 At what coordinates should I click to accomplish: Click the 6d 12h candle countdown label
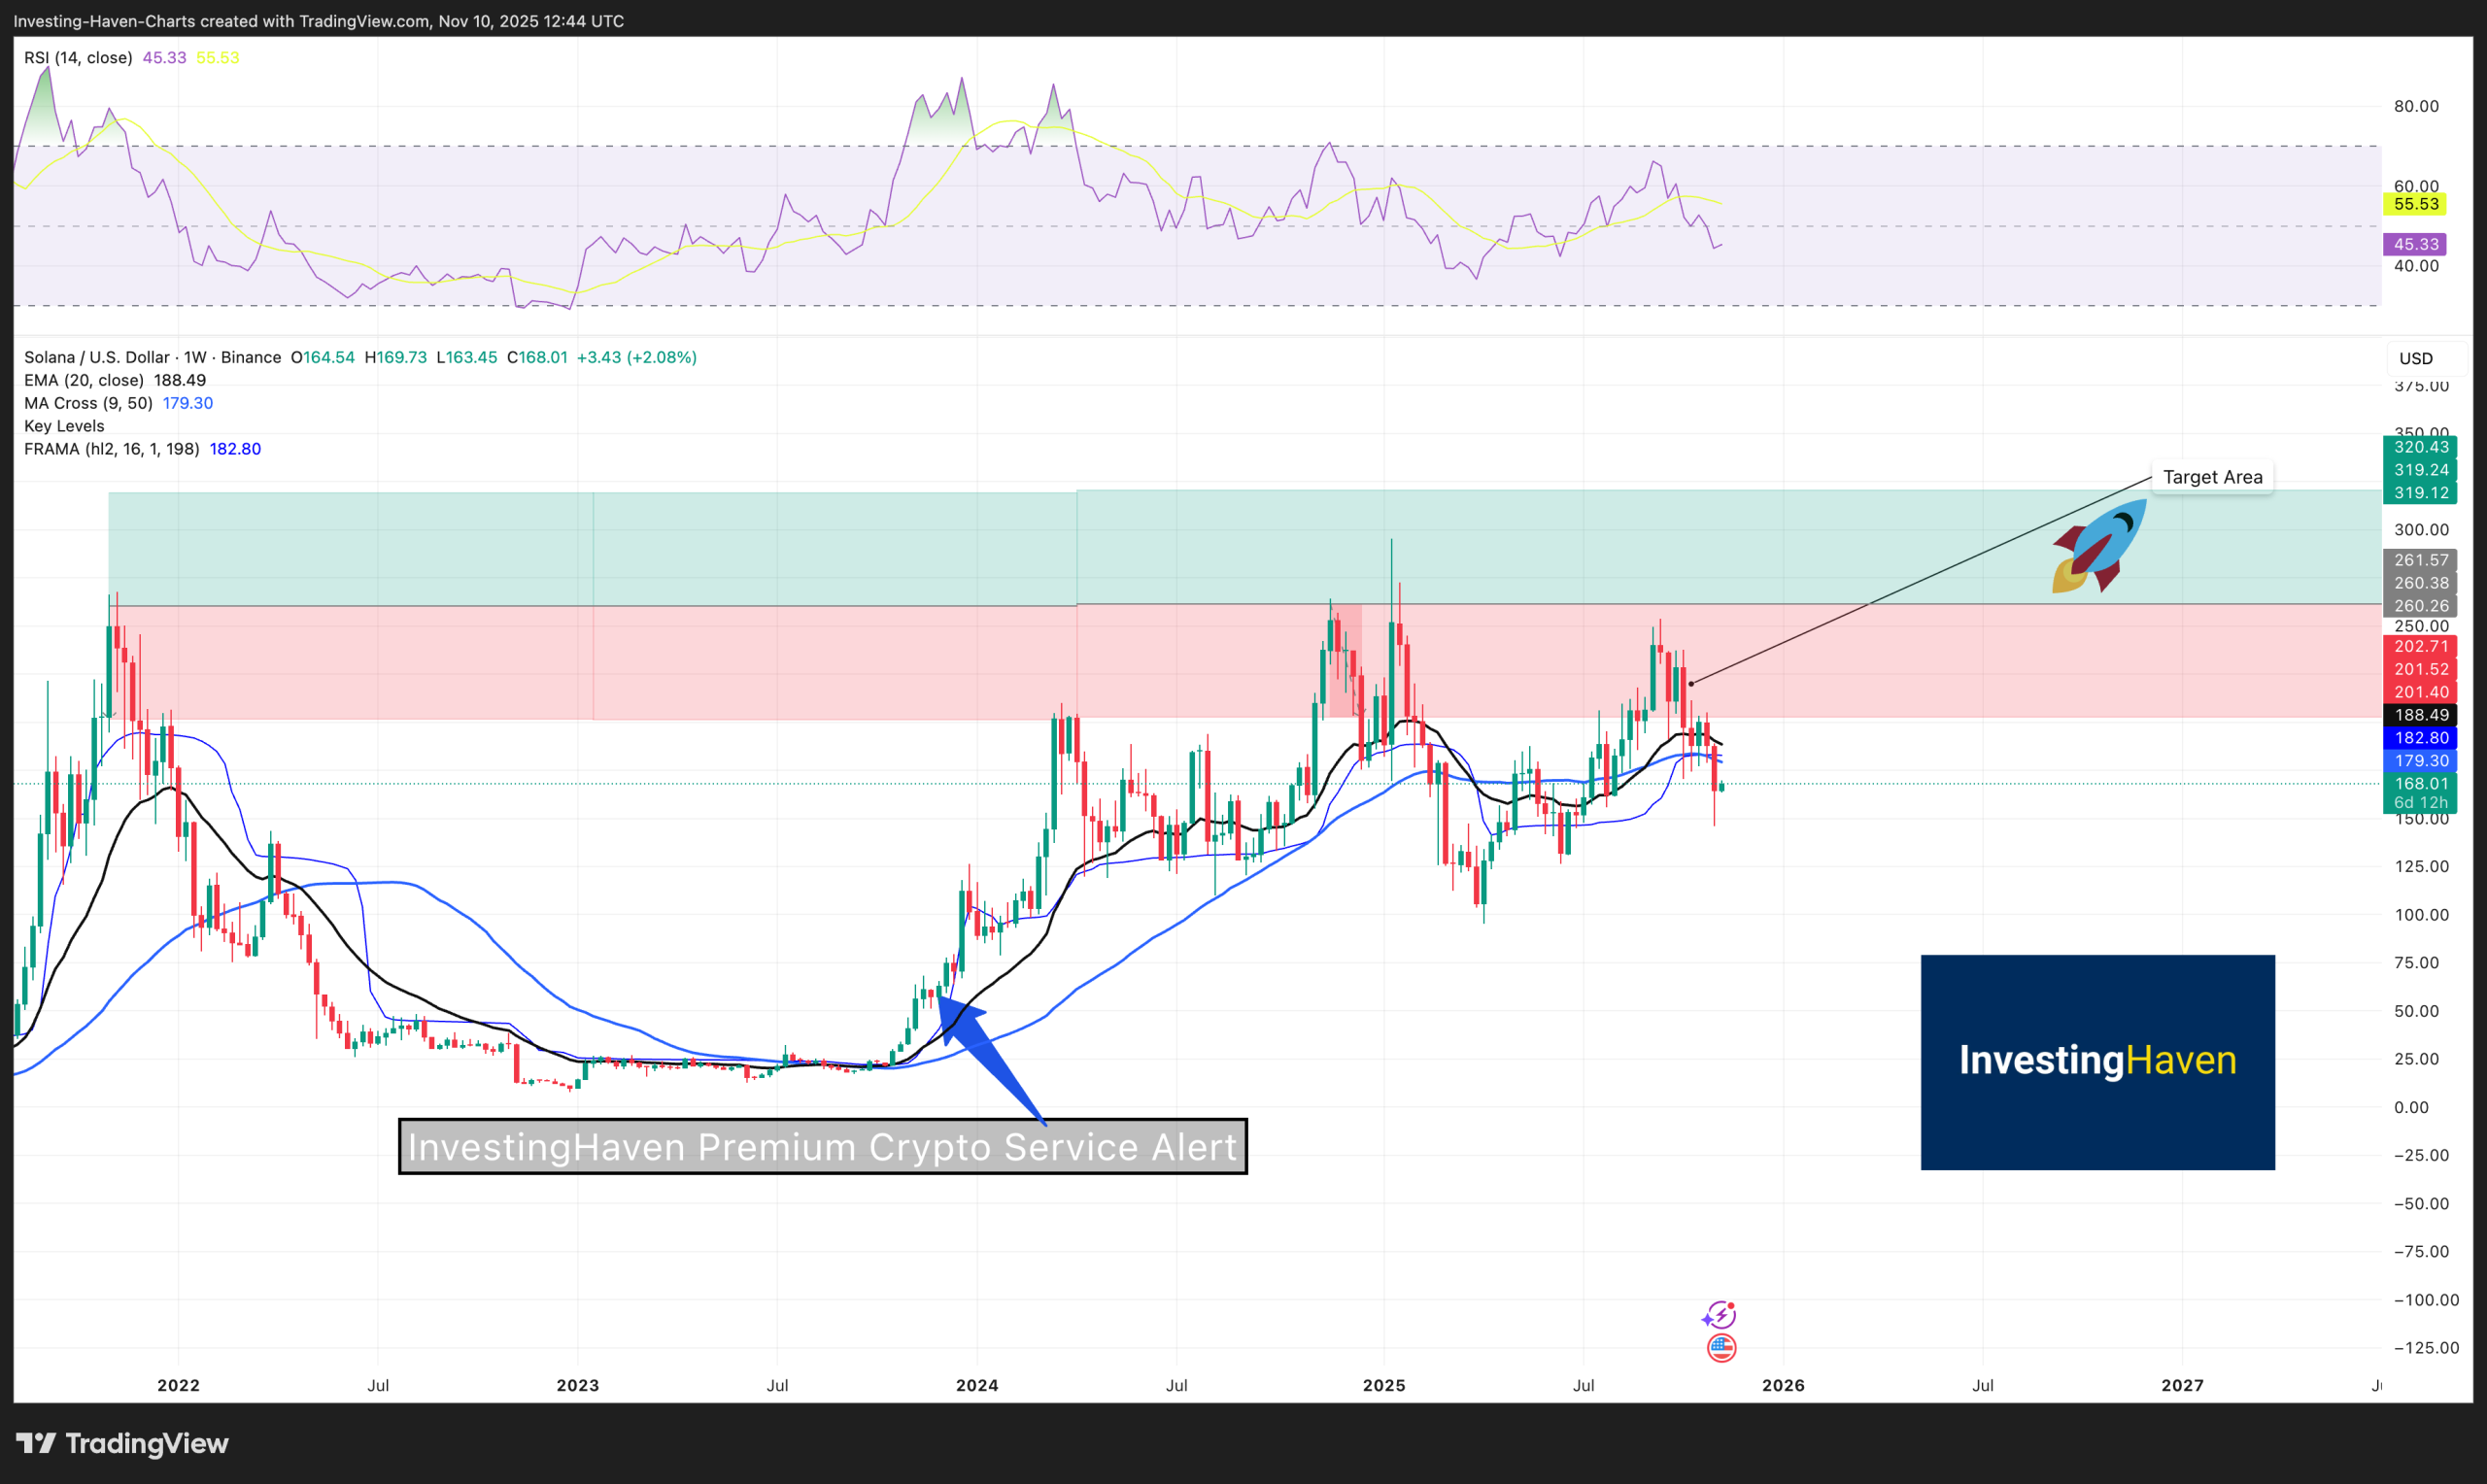2421,803
